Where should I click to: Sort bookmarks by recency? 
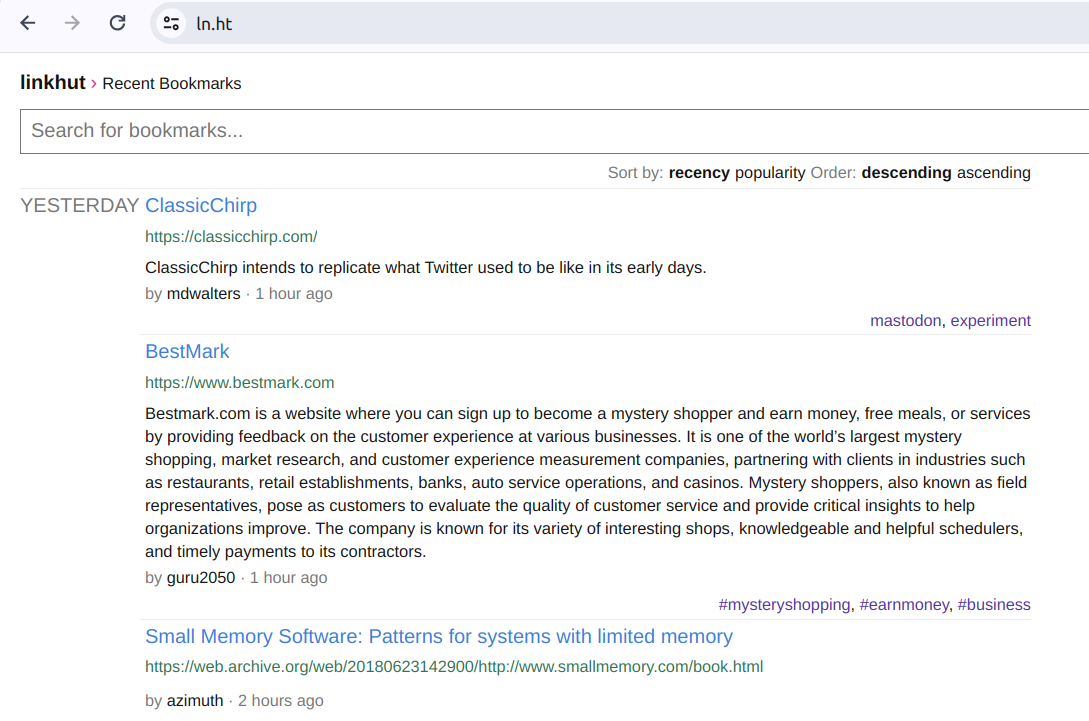pos(699,173)
